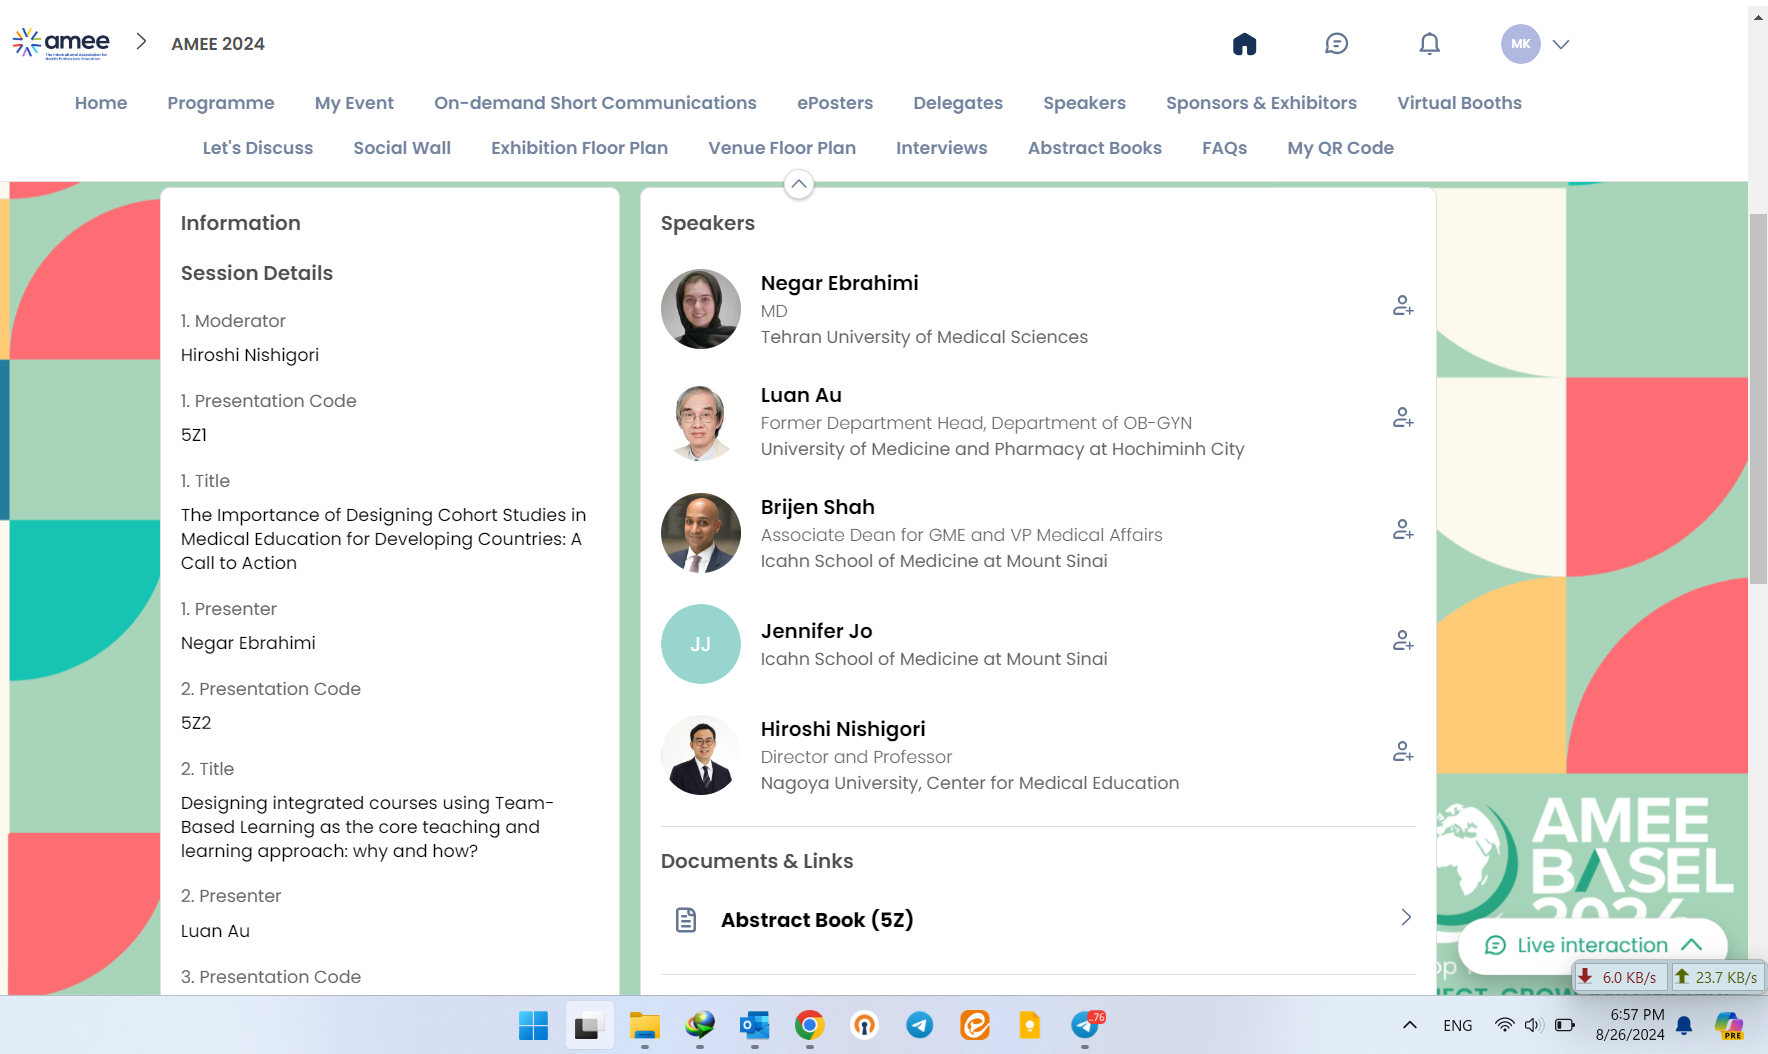1768x1054 pixels.
Task: Add Luan Au as a contact
Action: pos(1402,418)
